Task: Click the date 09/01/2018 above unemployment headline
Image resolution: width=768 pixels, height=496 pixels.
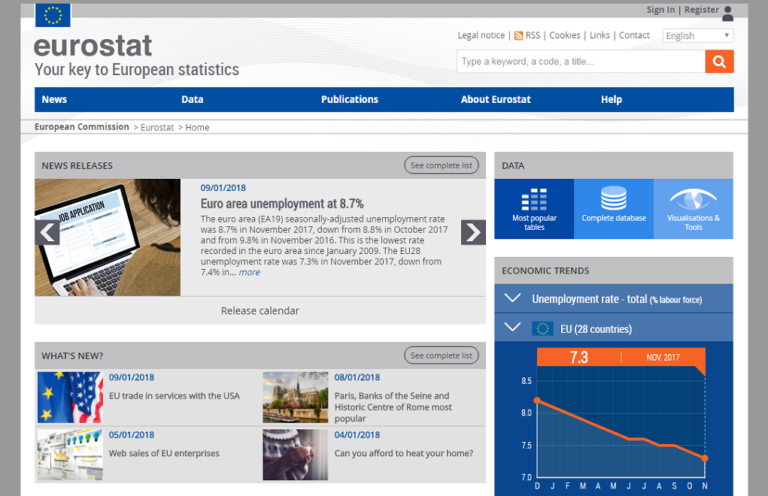Action: point(223,188)
